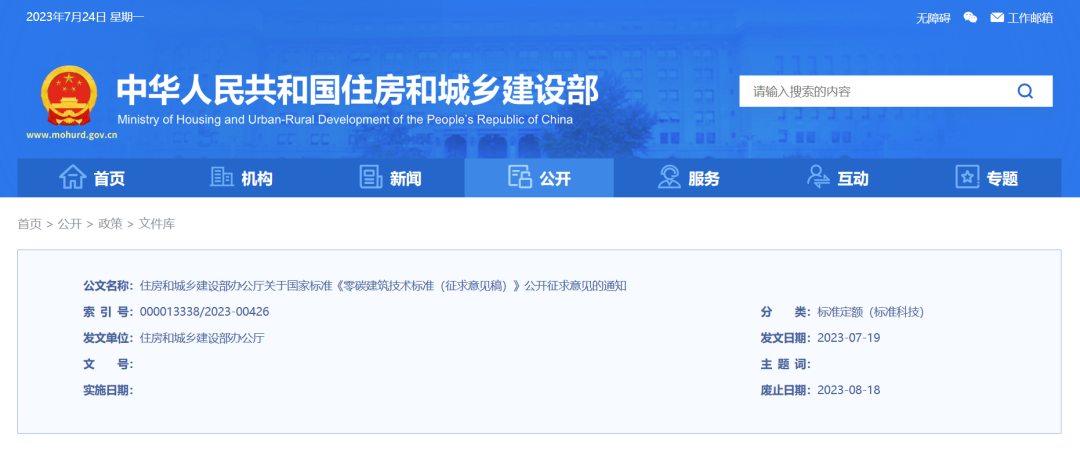Click the building icon beside 机构
This screenshot has width=1080, height=462.
pyautogui.click(x=221, y=178)
